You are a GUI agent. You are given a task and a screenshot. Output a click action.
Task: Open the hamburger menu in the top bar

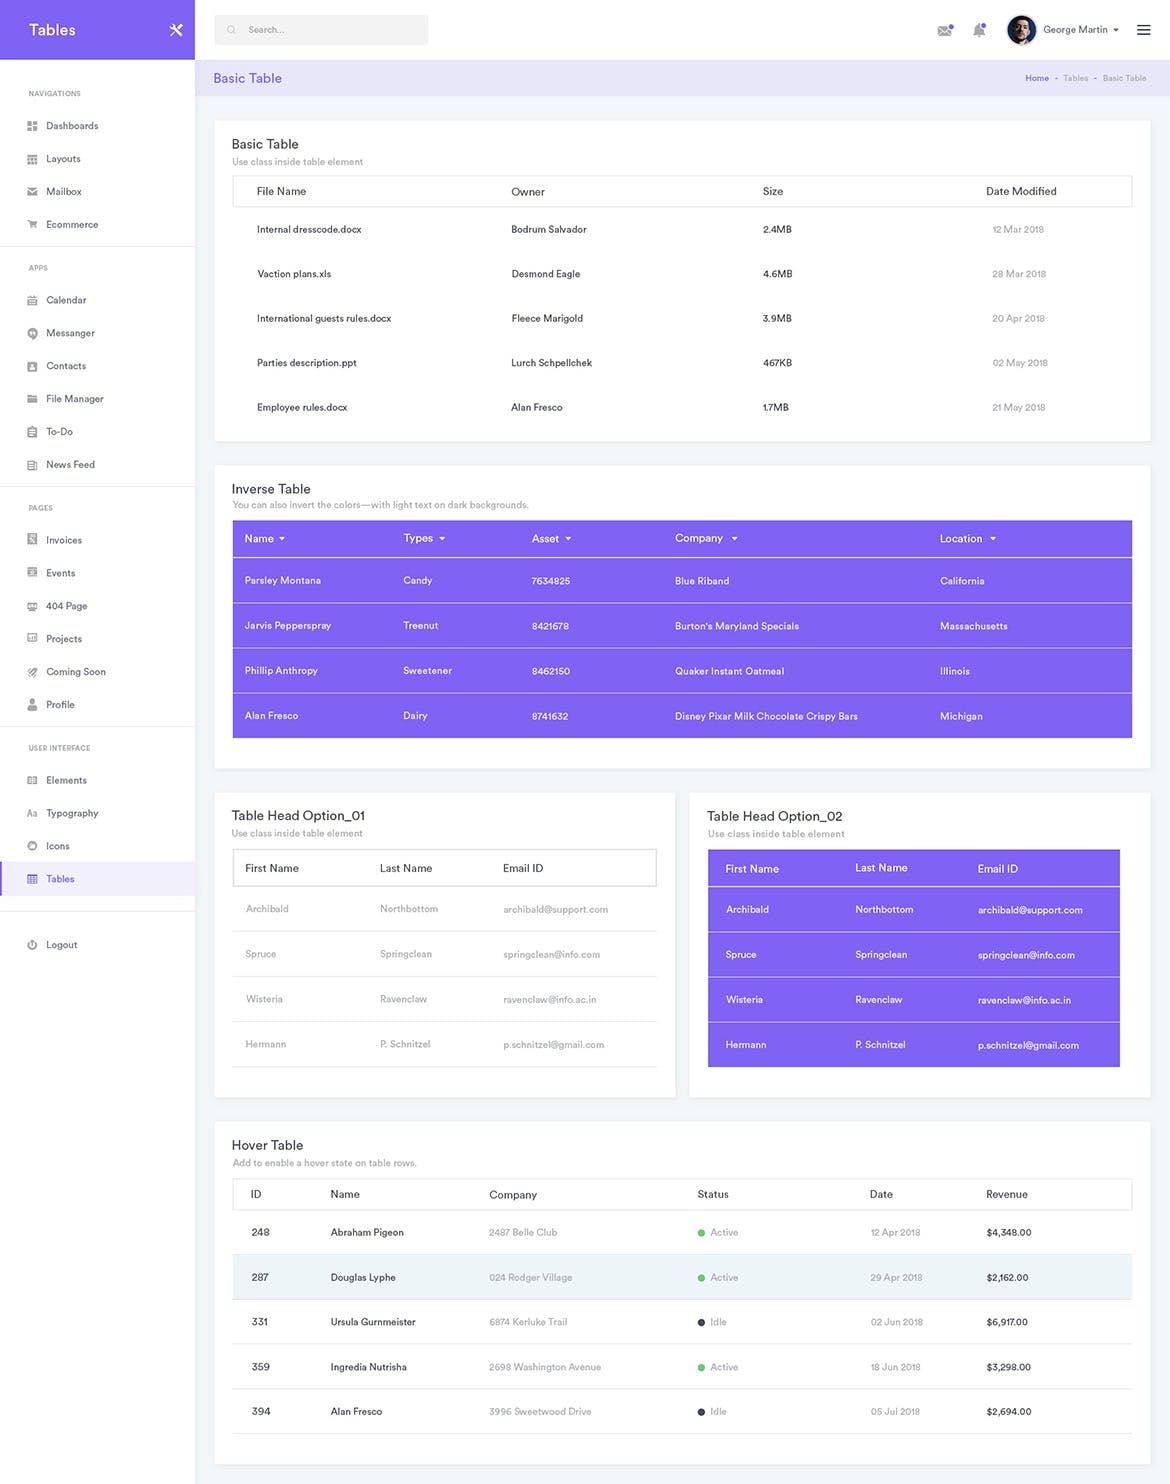[1143, 29]
